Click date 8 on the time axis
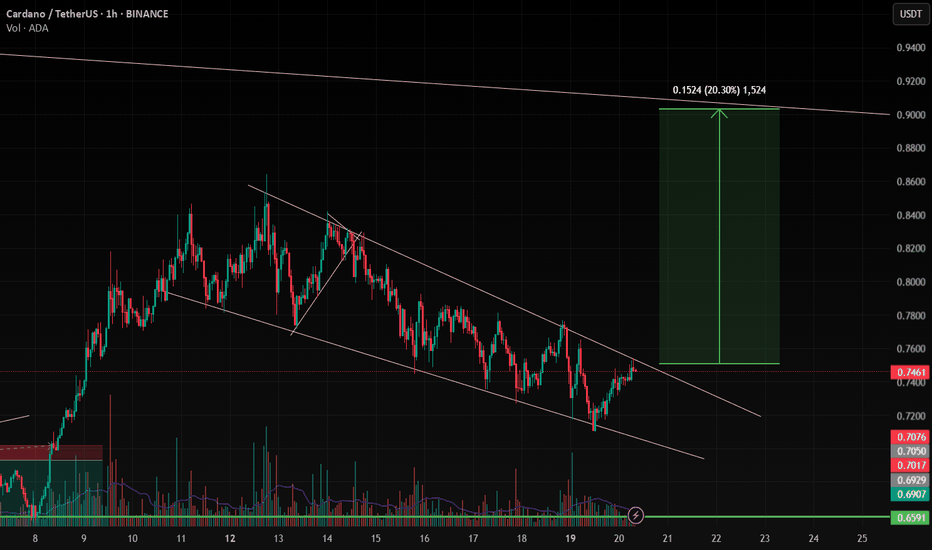Viewport: 932px width, 550px height. click(35, 539)
